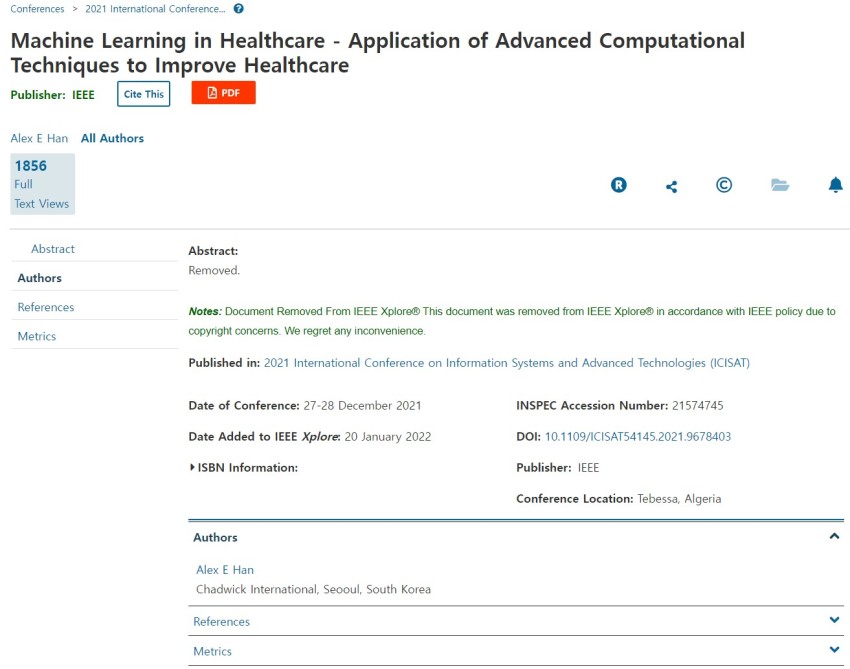This screenshot has height=669, width=850.
Task: Open the ICISAT conference Published in link
Action: pyautogui.click(x=507, y=363)
